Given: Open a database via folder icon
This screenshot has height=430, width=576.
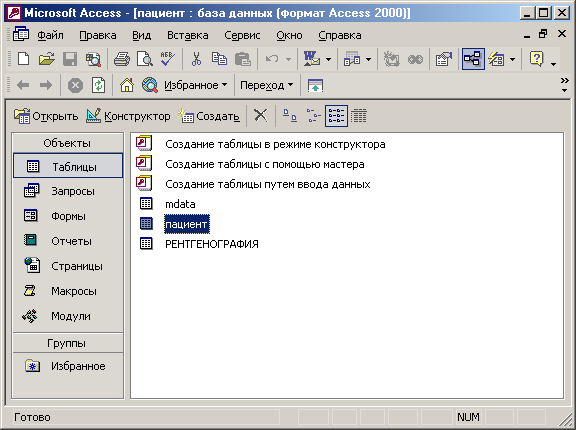Looking at the screenshot, I should pos(47,59).
